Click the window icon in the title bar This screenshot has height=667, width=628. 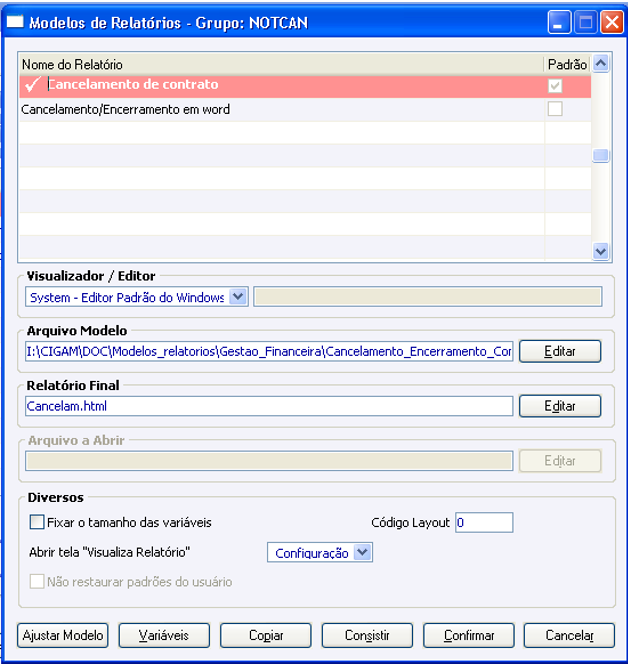tap(15, 21)
